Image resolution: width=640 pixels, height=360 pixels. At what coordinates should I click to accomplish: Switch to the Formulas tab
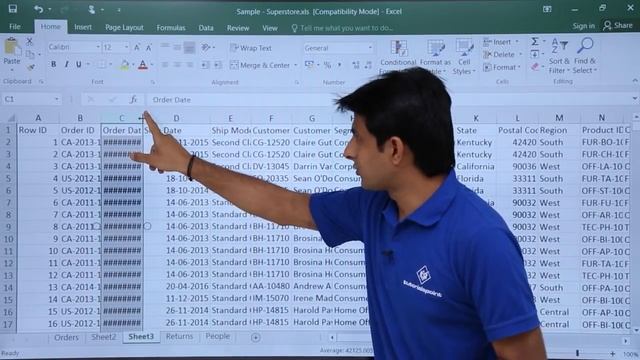[171, 27]
